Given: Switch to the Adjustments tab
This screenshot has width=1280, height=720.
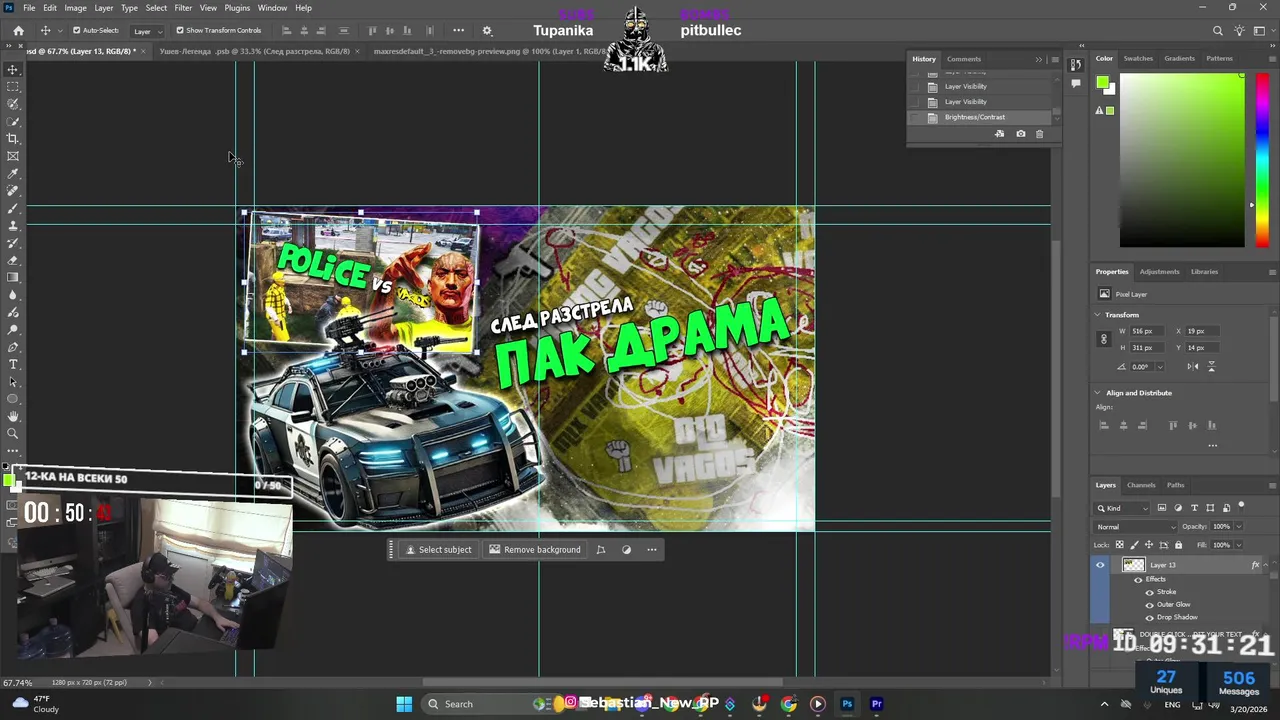Looking at the screenshot, I should pyautogui.click(x=1160, y=272).
